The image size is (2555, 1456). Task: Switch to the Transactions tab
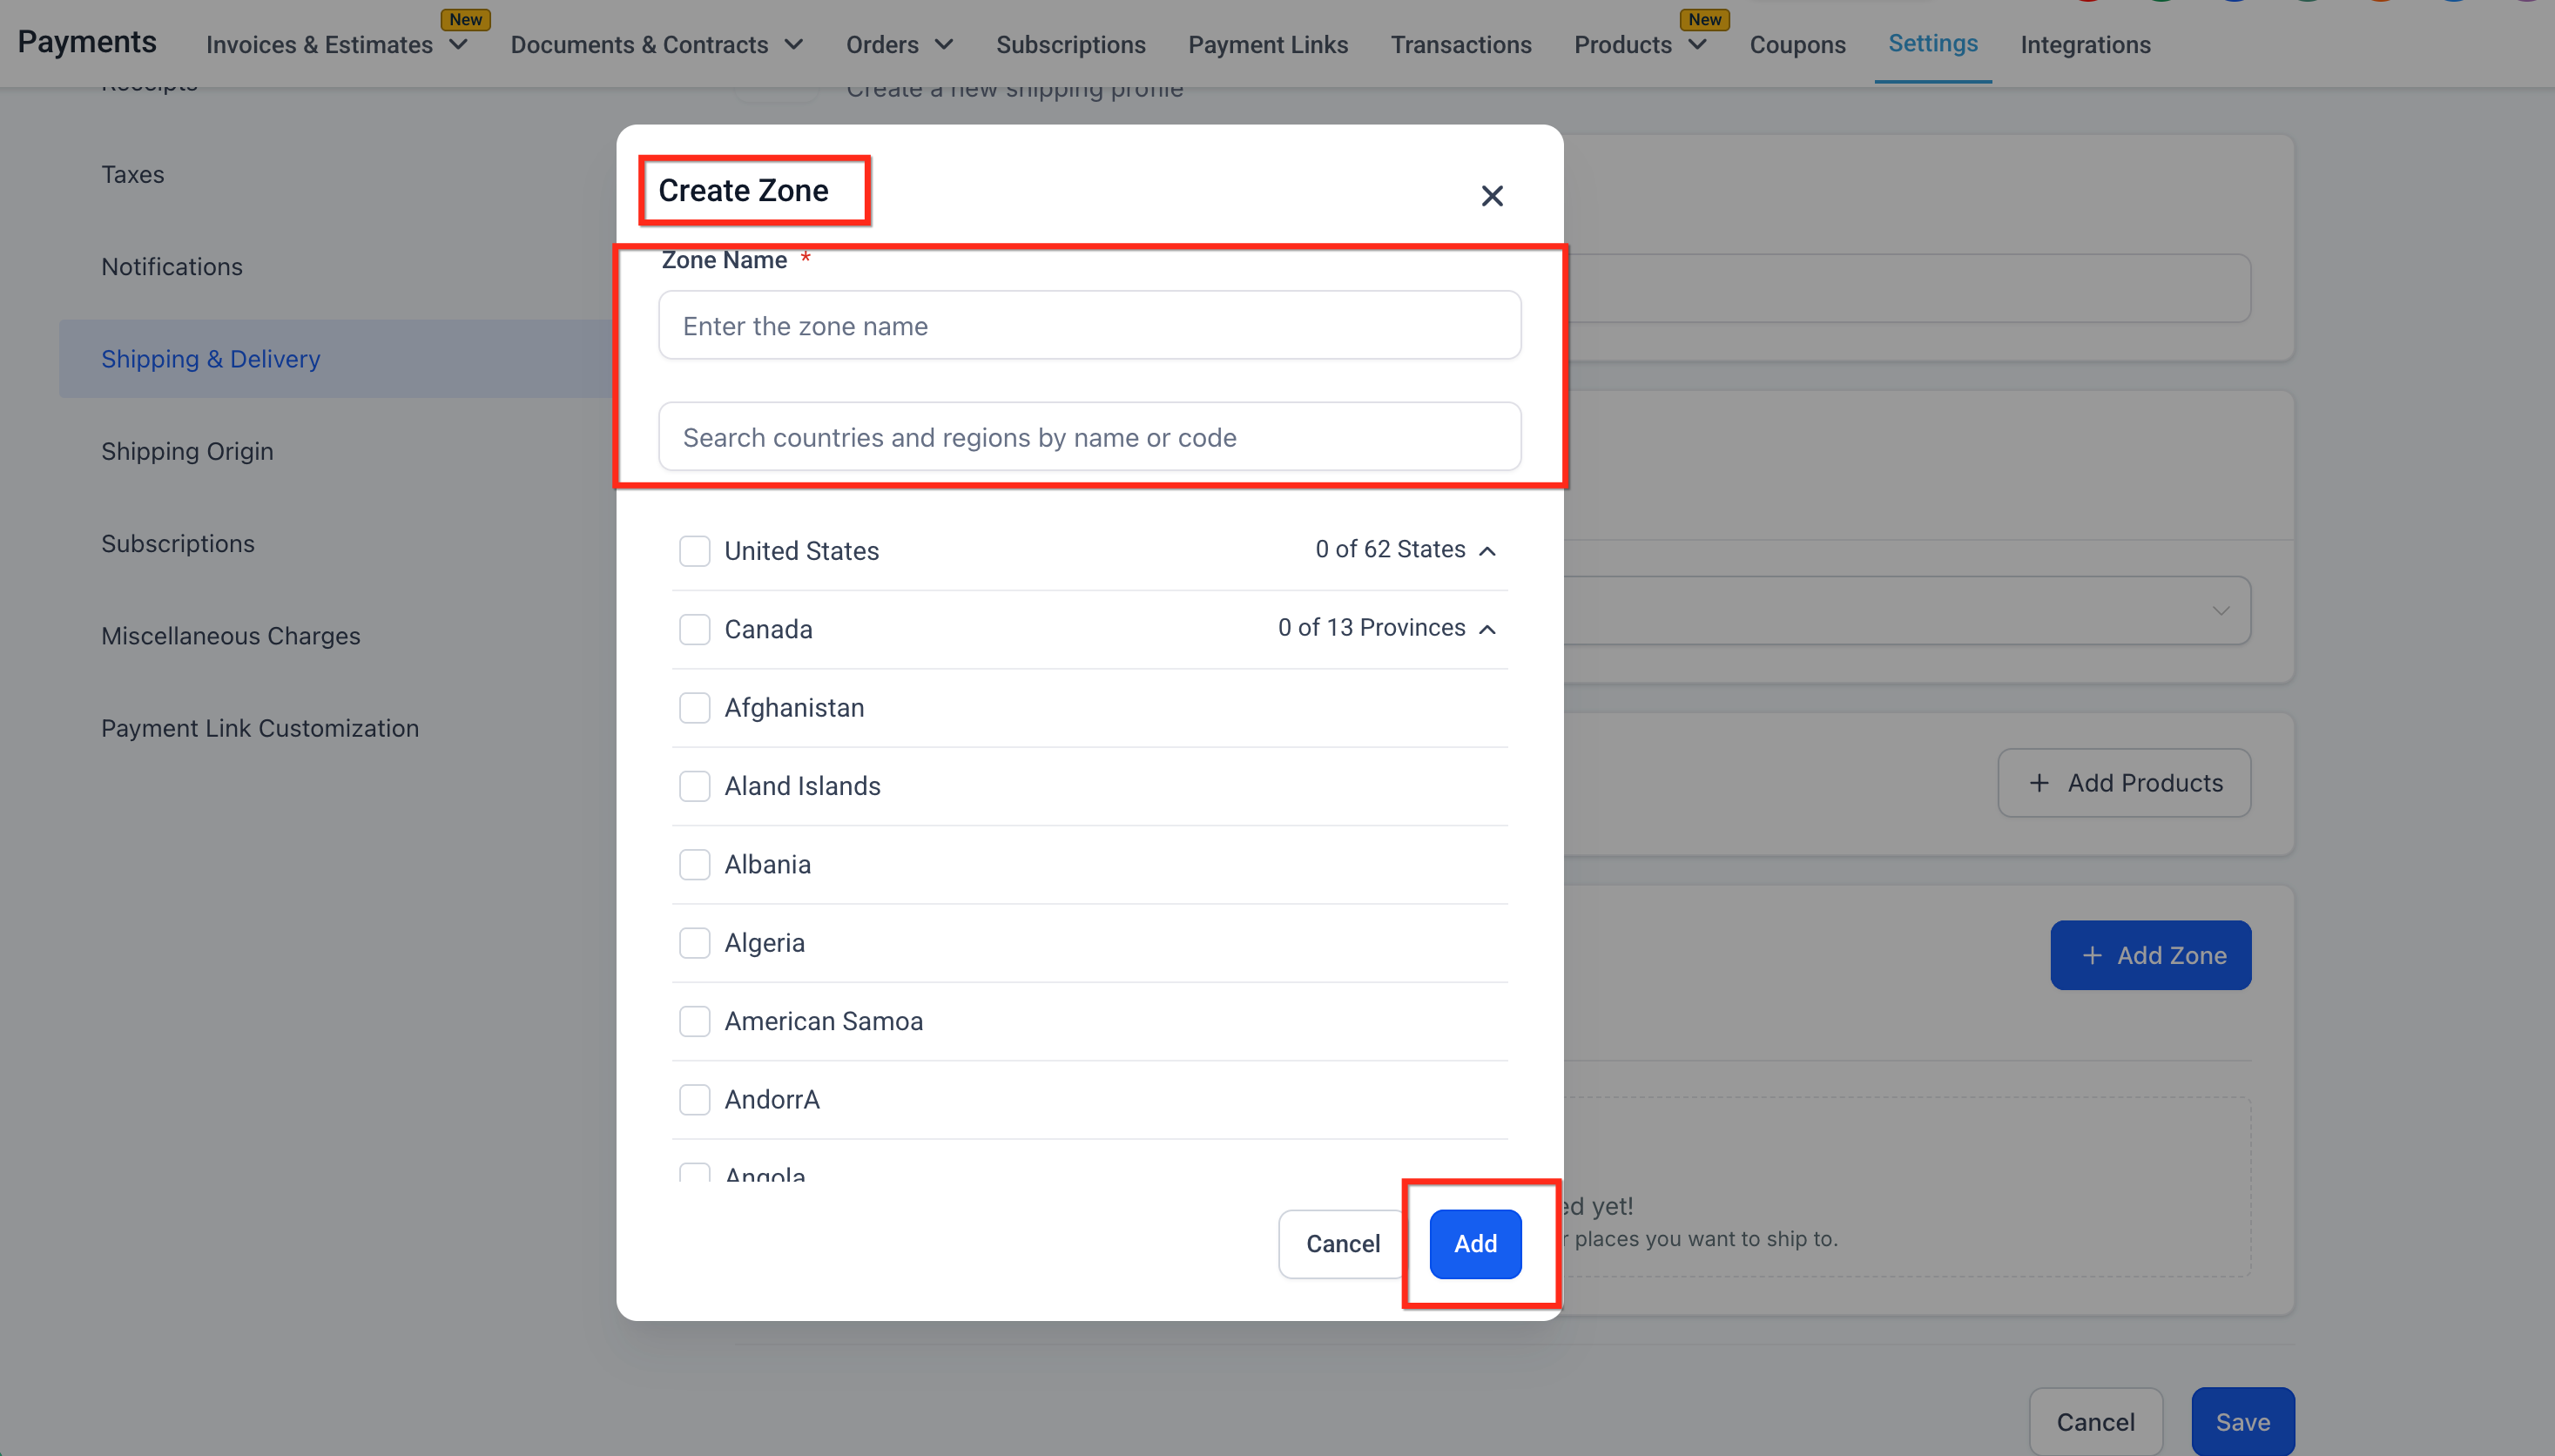pos(1460,45)
